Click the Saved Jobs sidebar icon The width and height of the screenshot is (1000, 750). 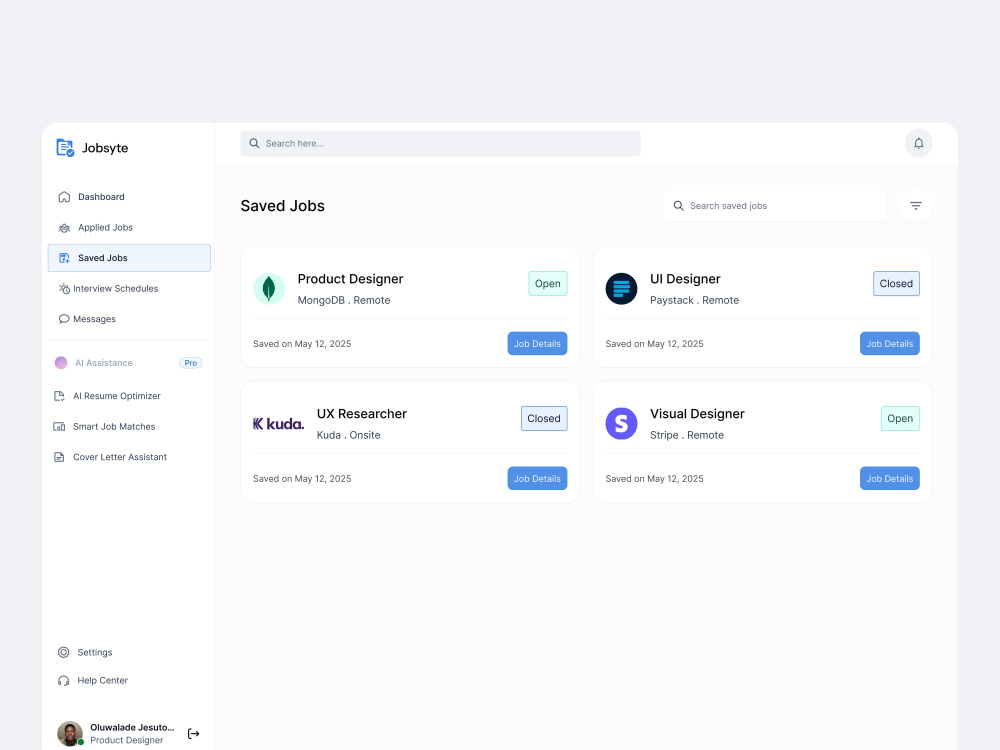64,258
